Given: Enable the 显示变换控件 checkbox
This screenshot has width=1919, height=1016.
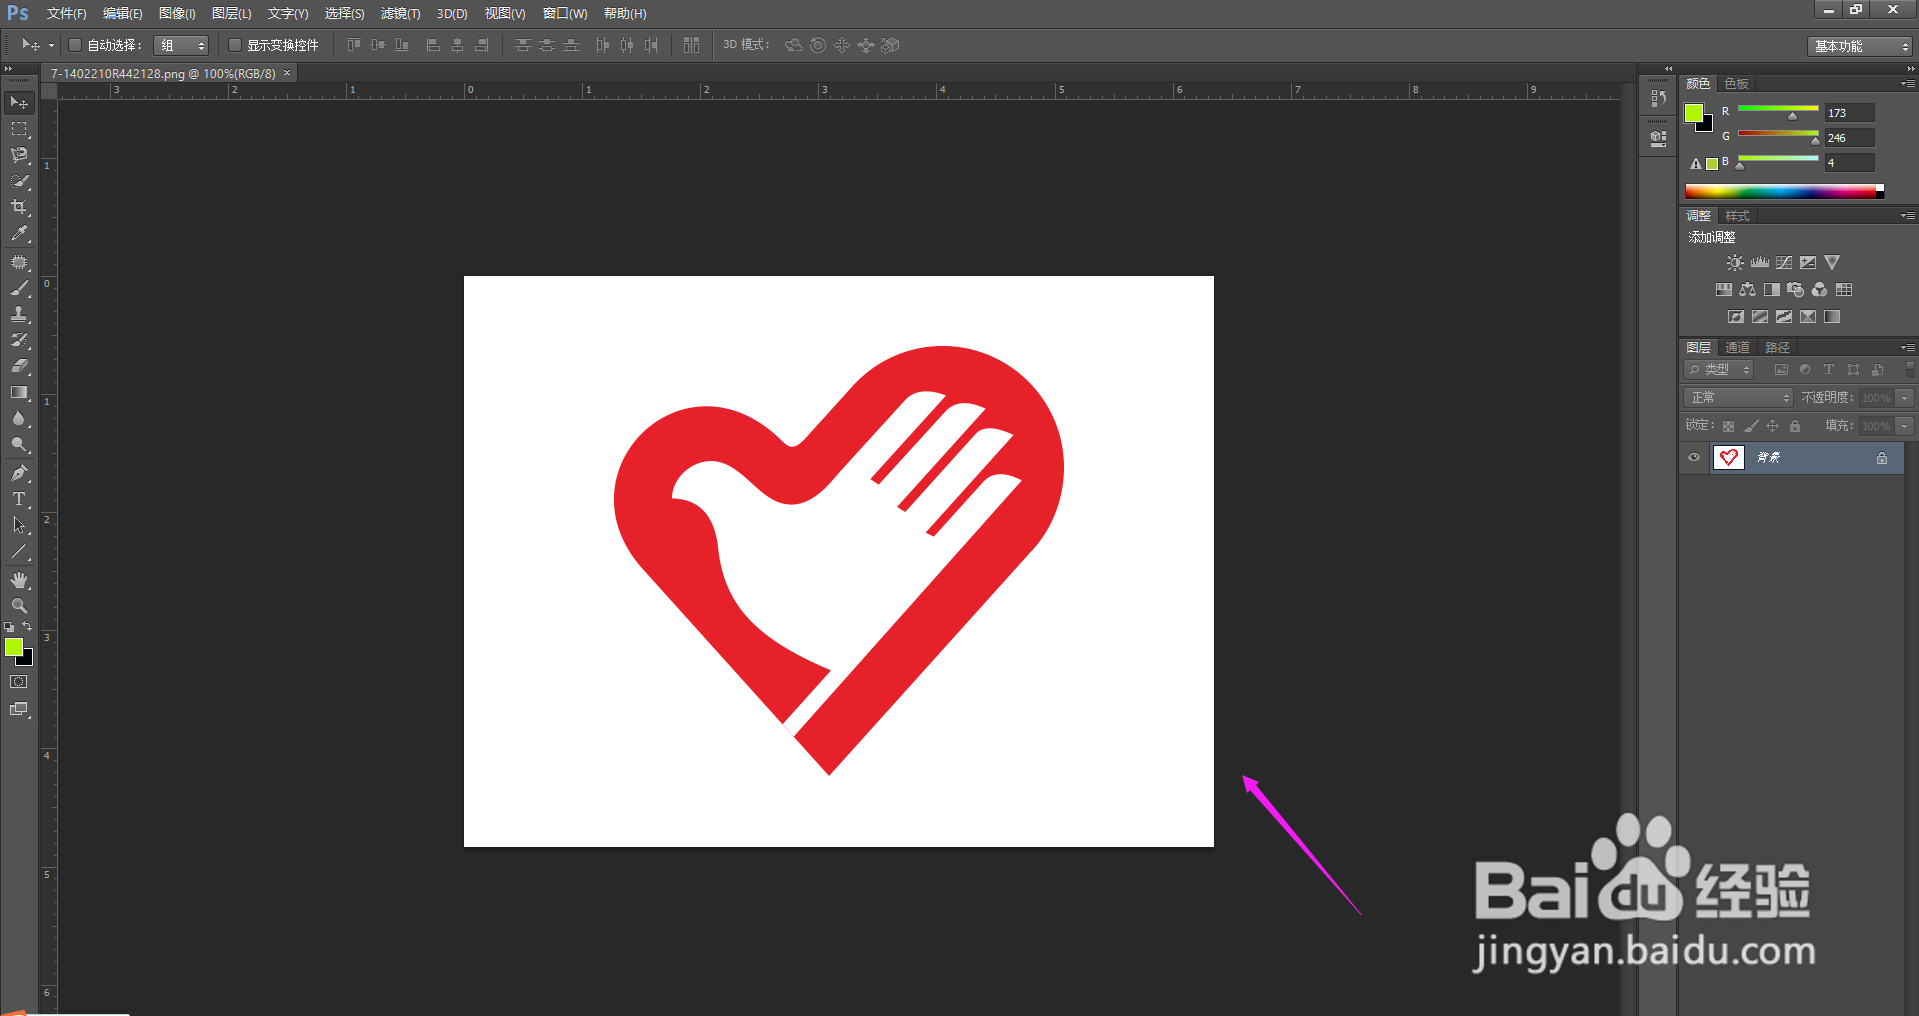Looking at the screenshot, I should tap(235, 45).
